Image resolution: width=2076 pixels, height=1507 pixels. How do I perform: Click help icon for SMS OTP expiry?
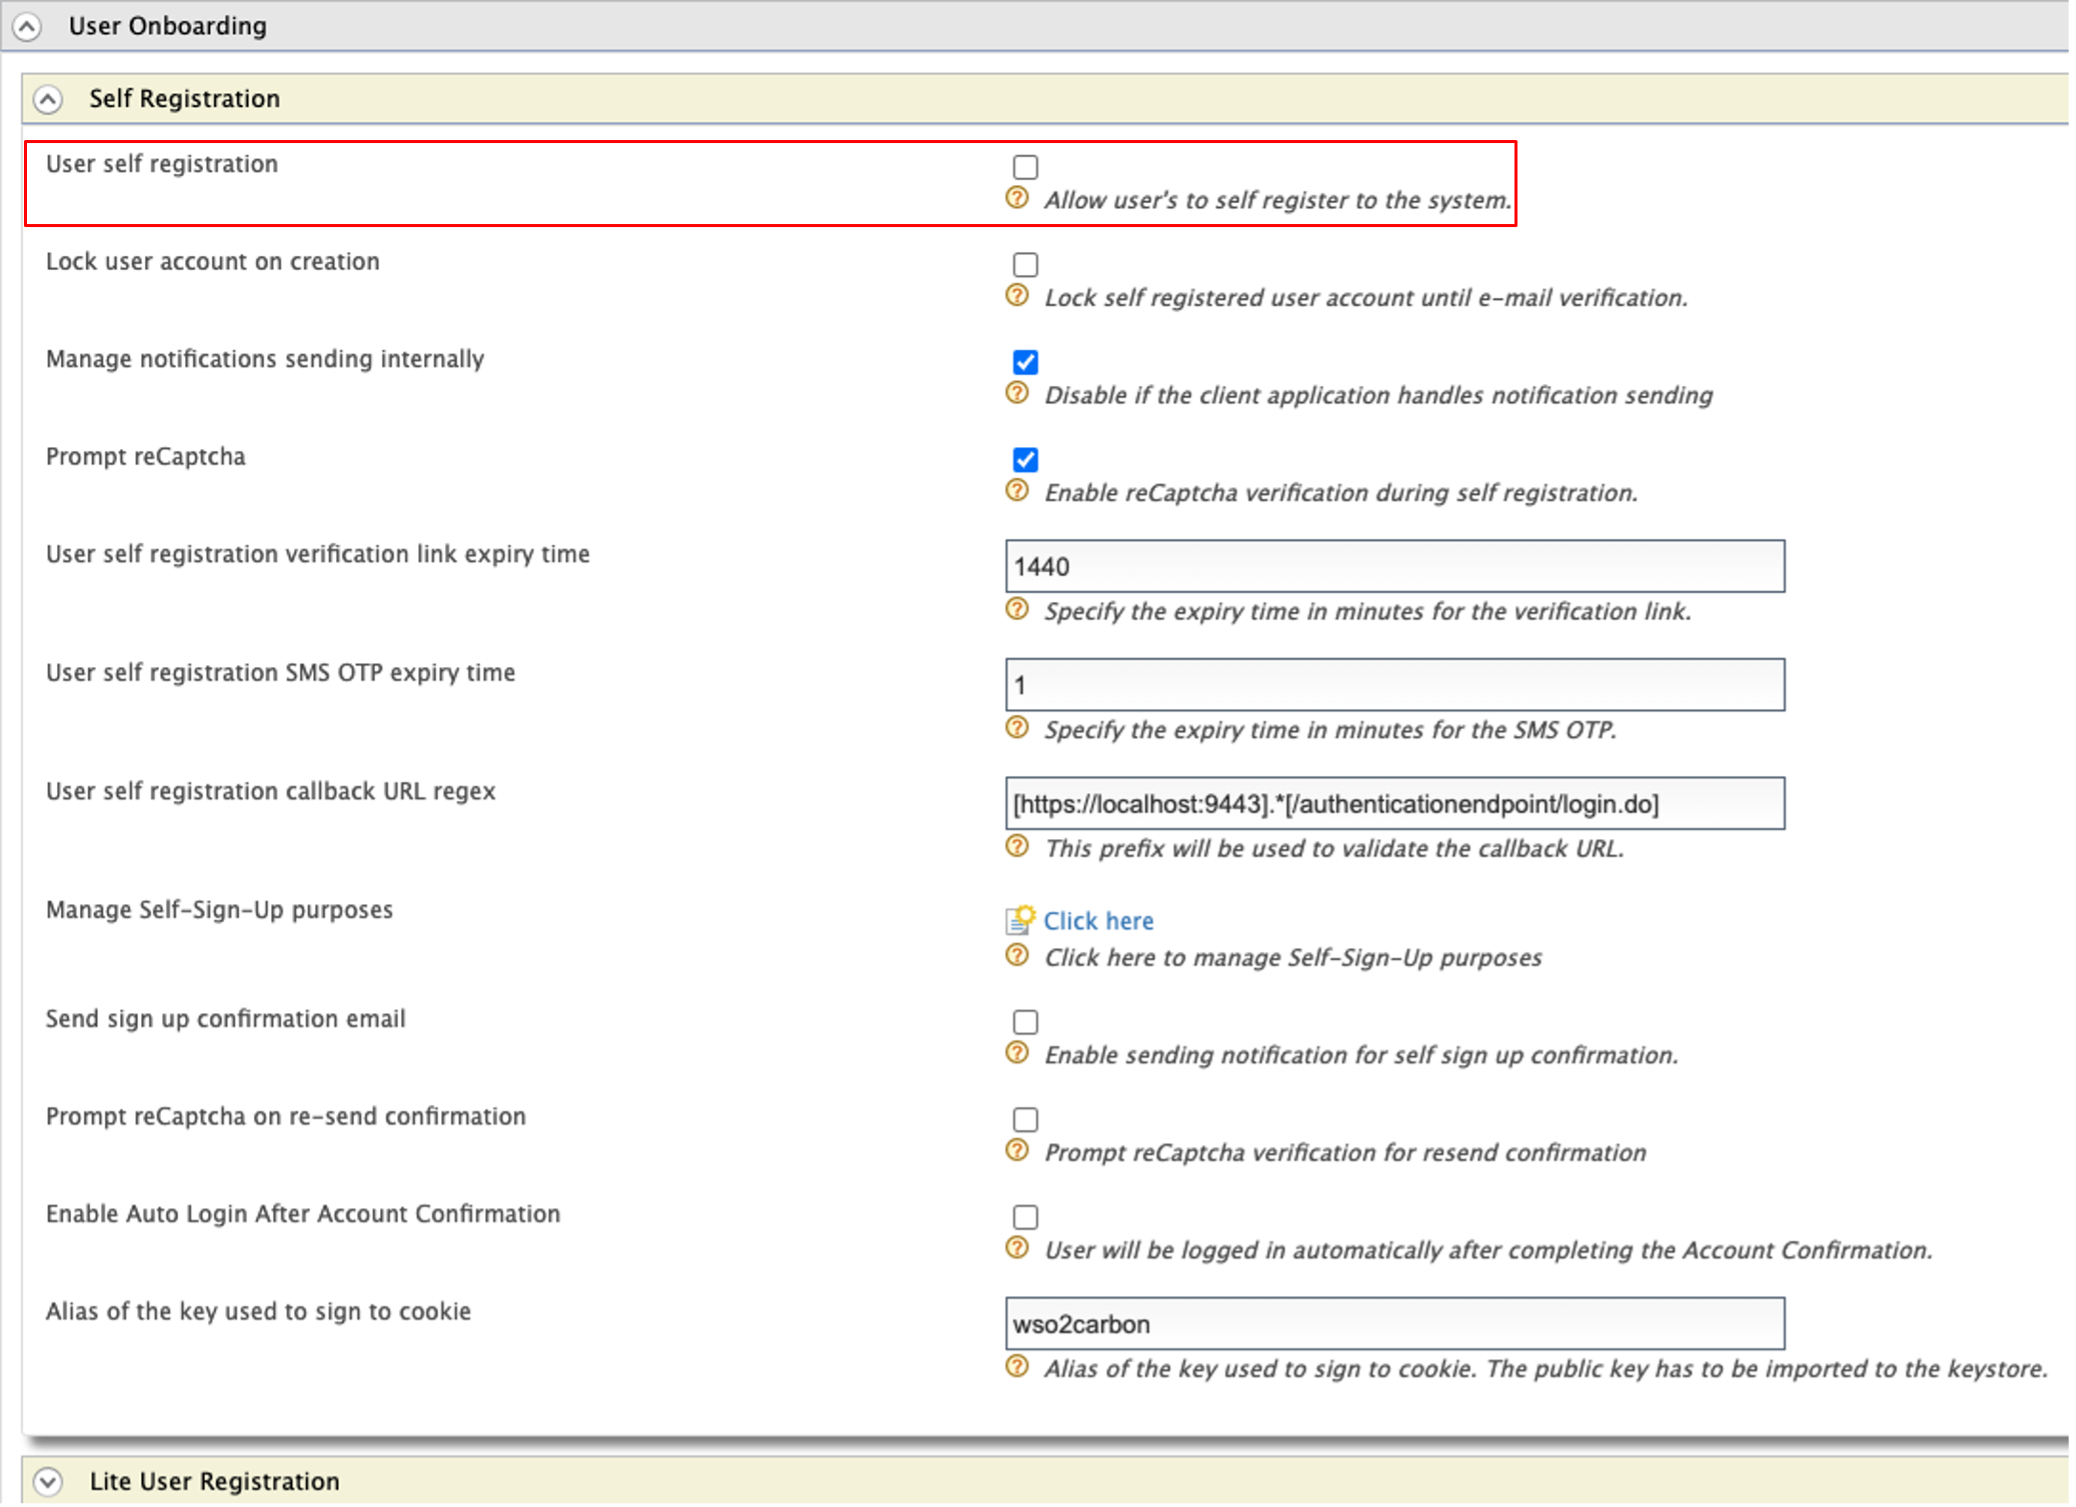click(x=1017, y=729)
